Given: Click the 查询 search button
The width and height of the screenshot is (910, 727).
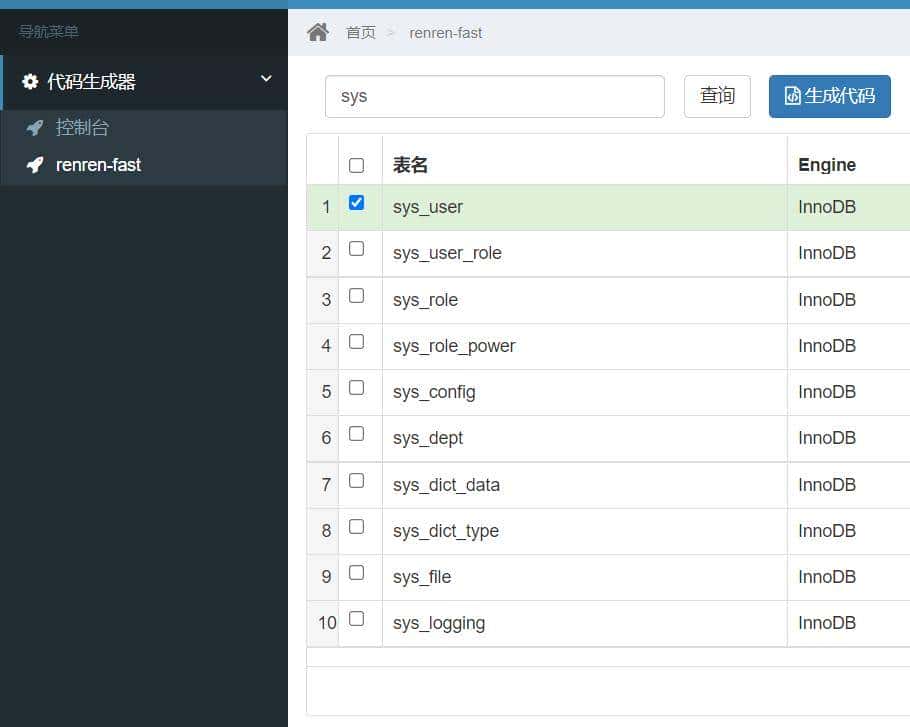Looking at the screenshot, I should point(717,96).
